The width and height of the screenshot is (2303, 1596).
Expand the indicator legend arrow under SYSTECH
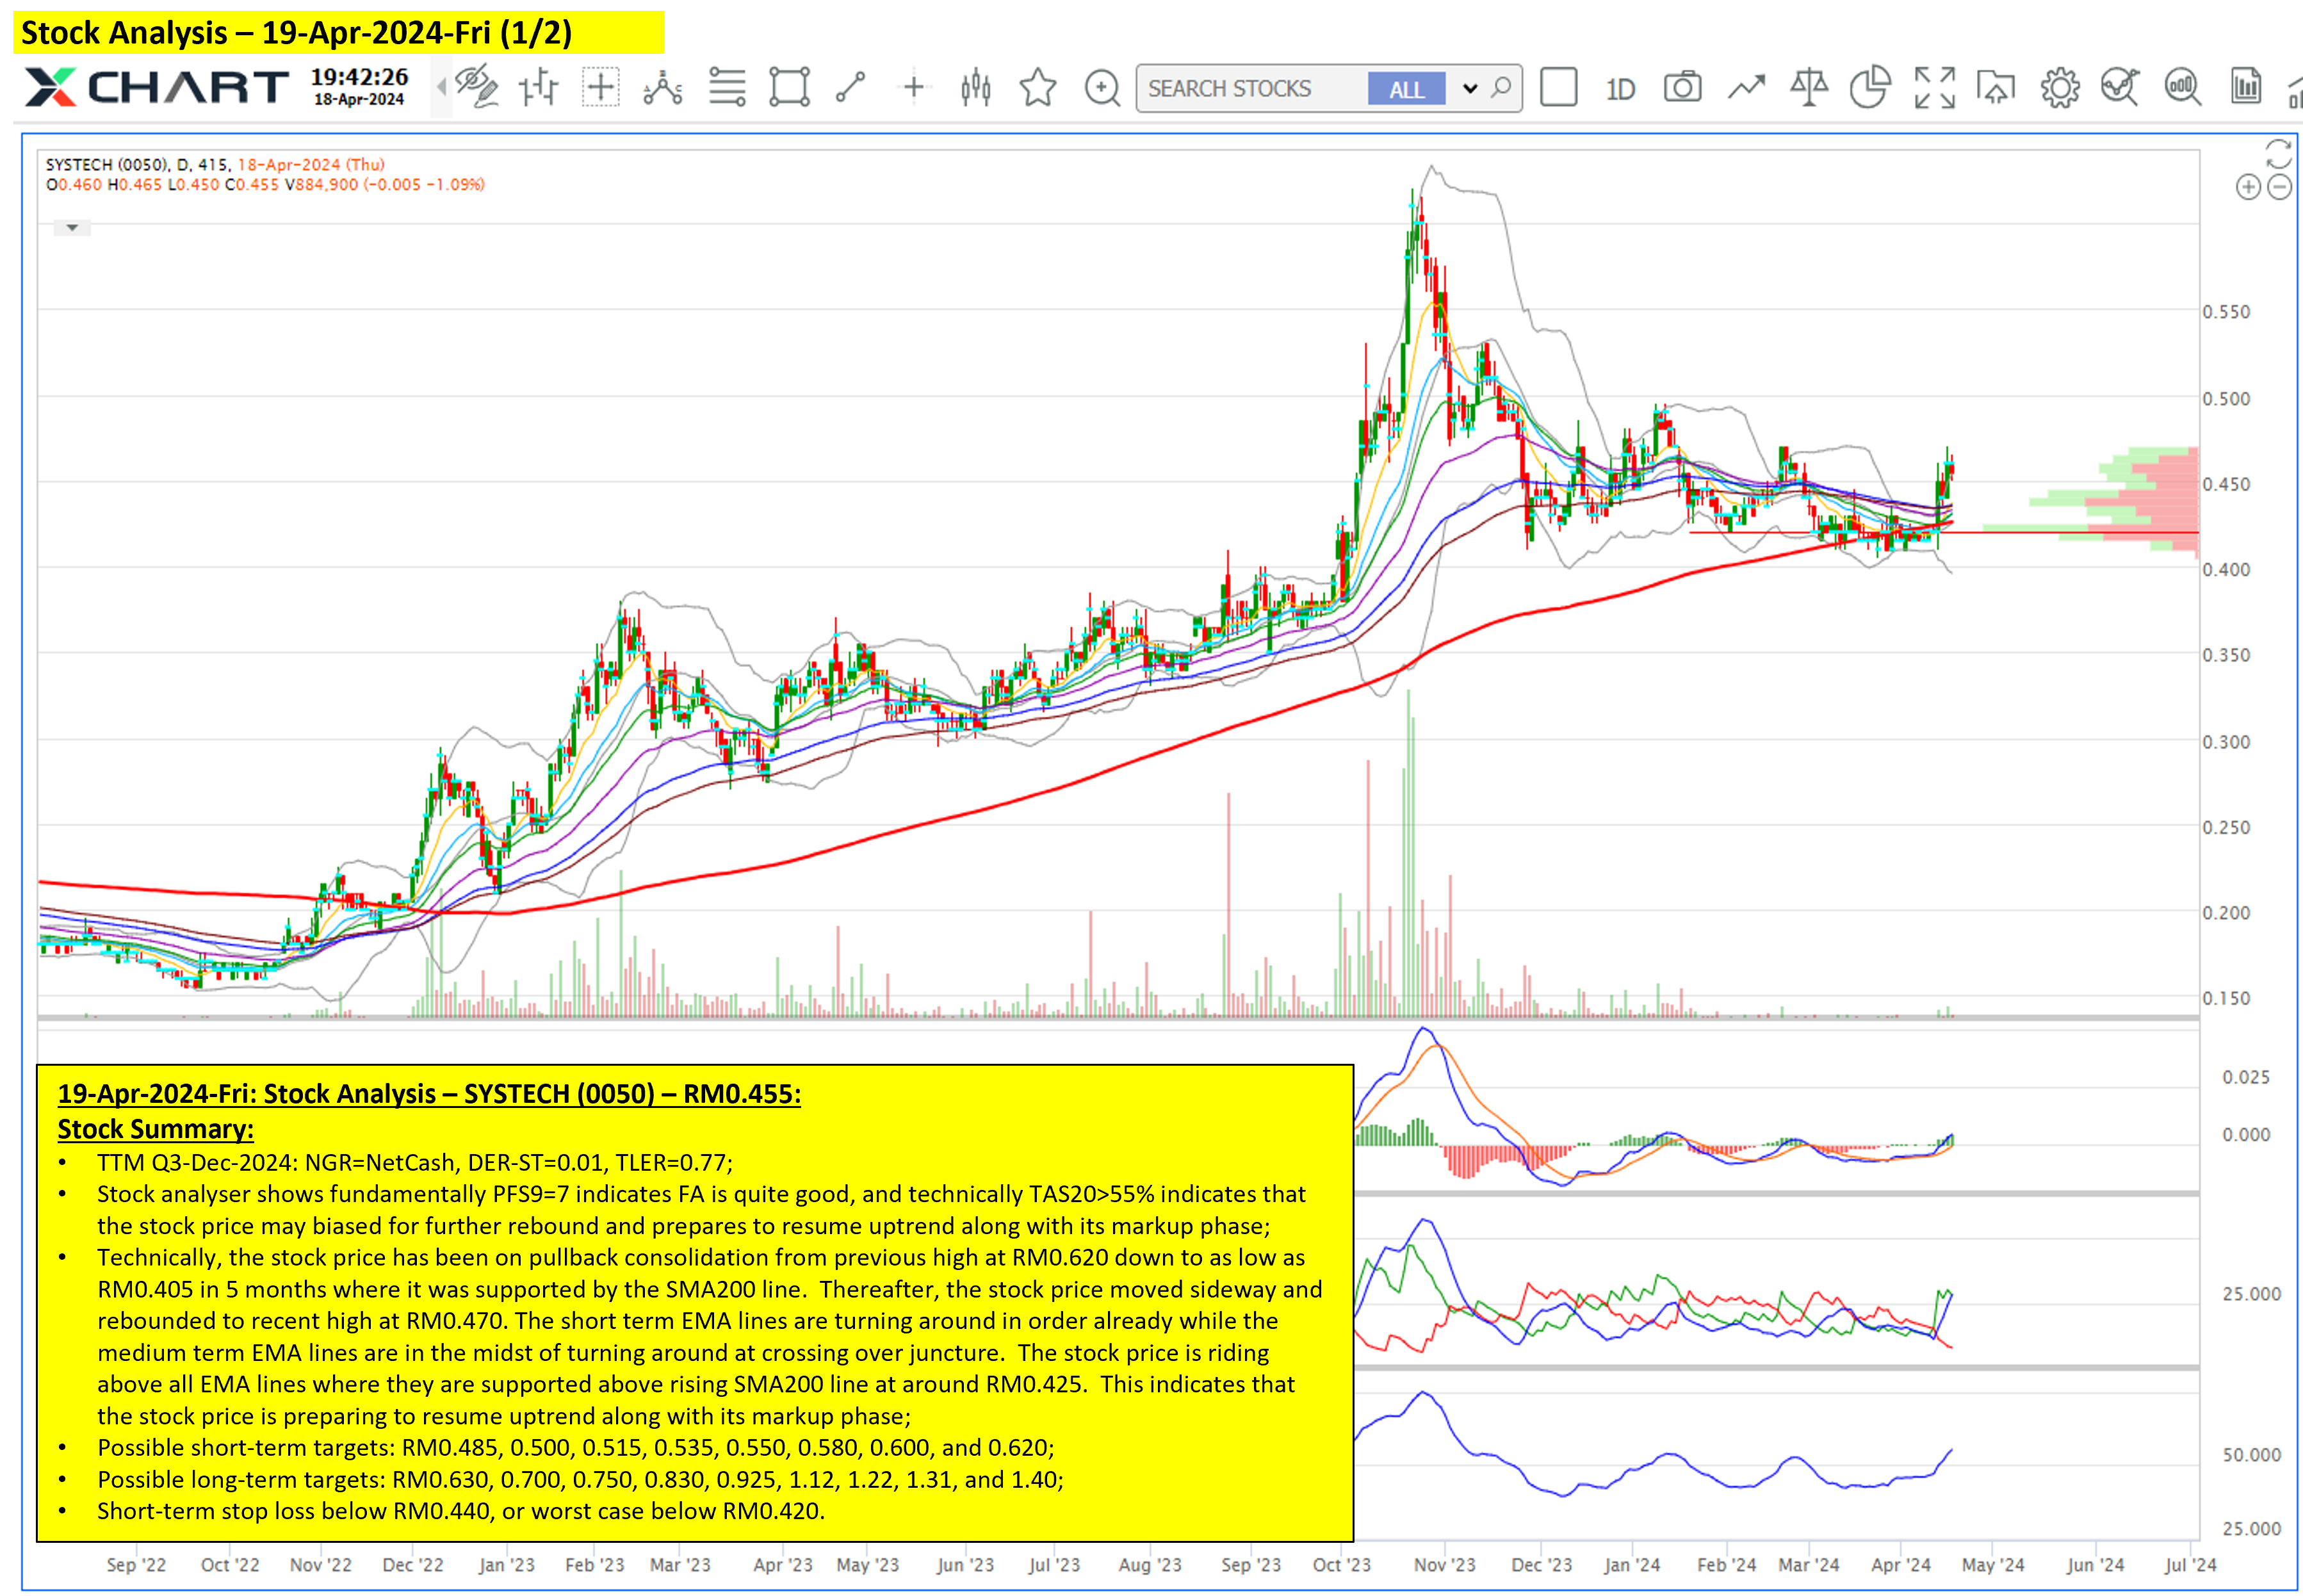pos(72,228)
